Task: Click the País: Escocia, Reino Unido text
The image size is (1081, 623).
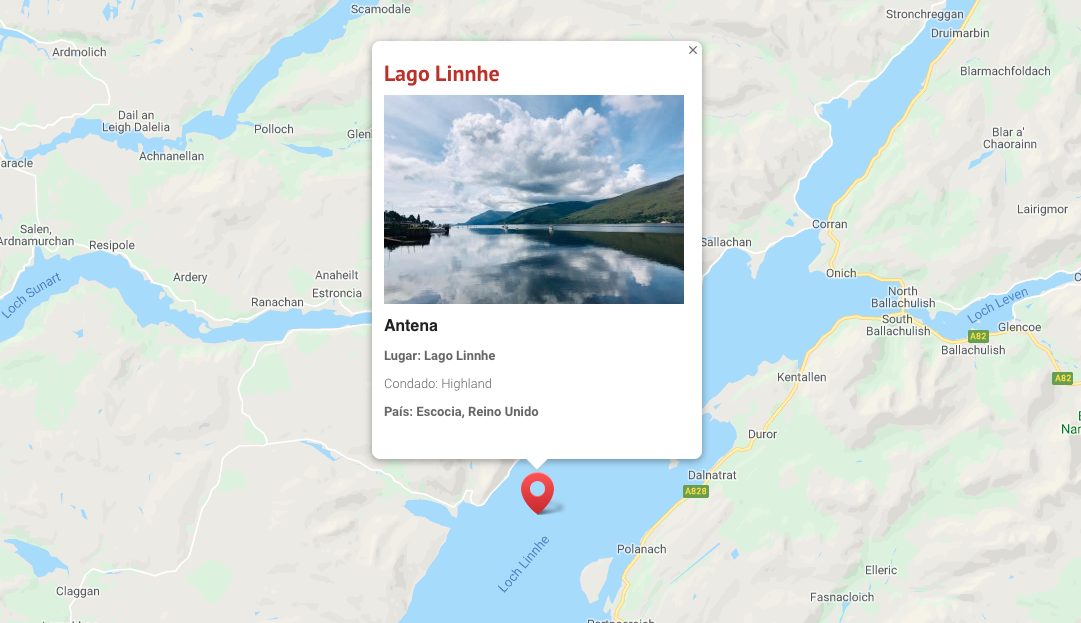Action: (x=461, y=411)
